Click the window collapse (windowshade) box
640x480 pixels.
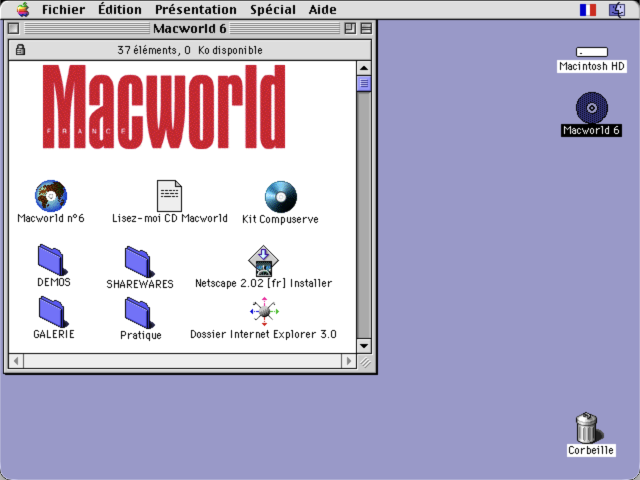coord(366,29)
